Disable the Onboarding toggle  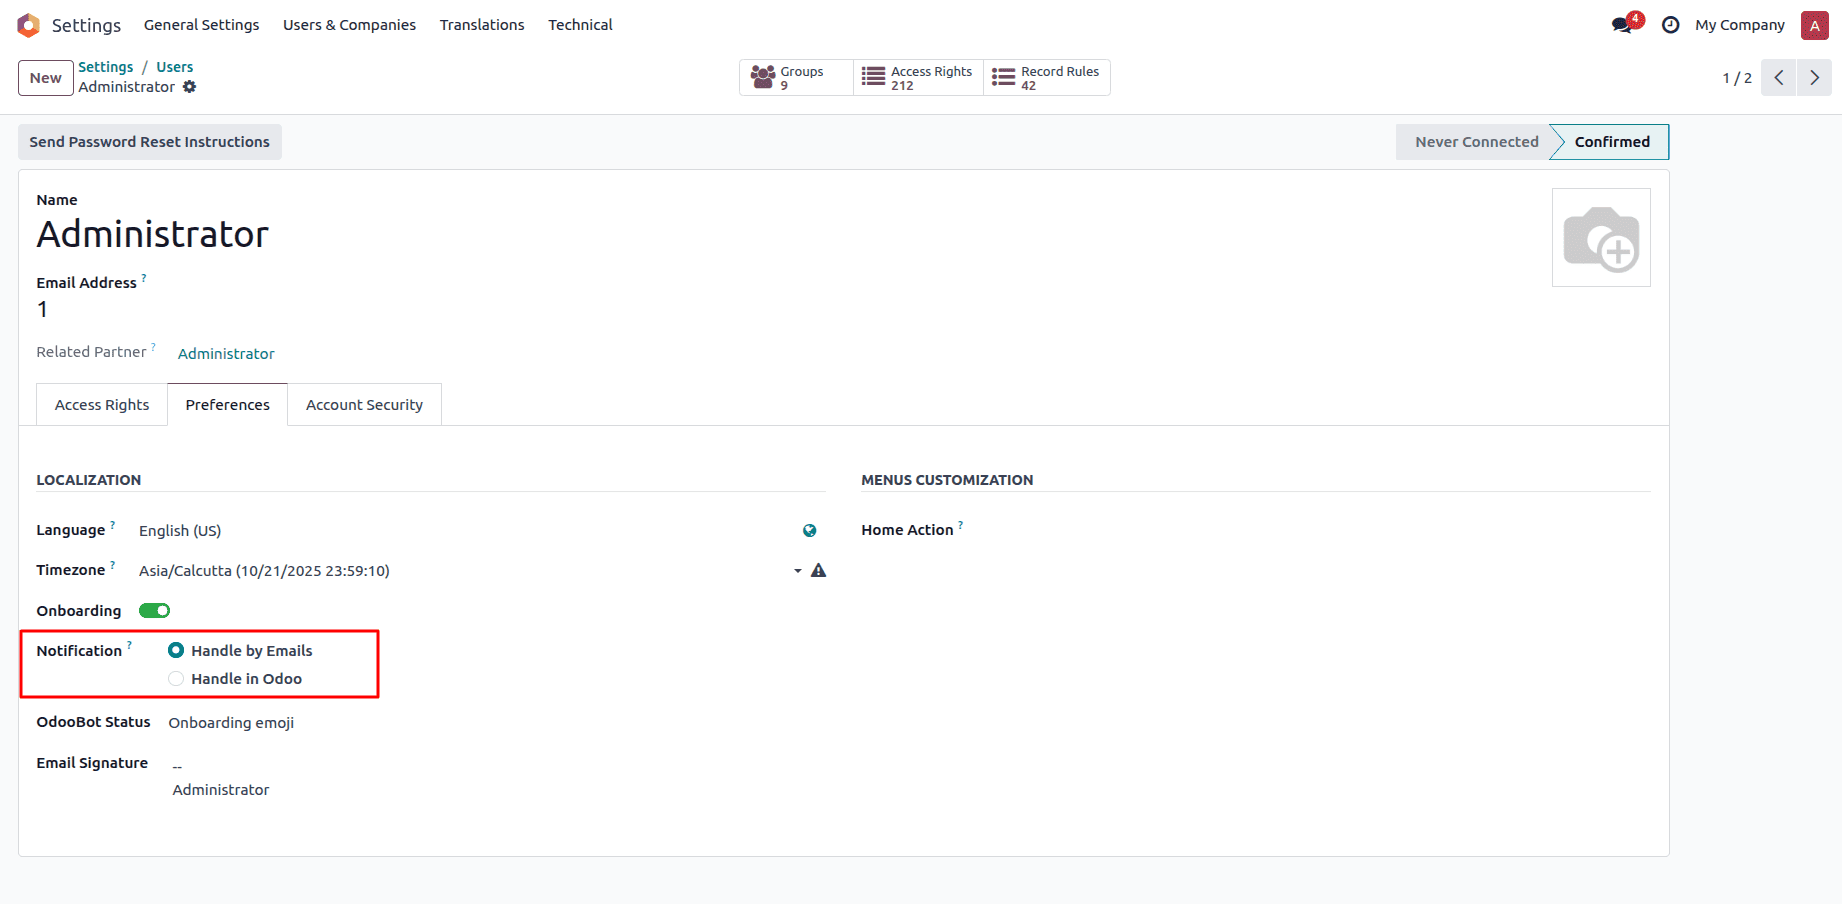[x=154, y=610]
